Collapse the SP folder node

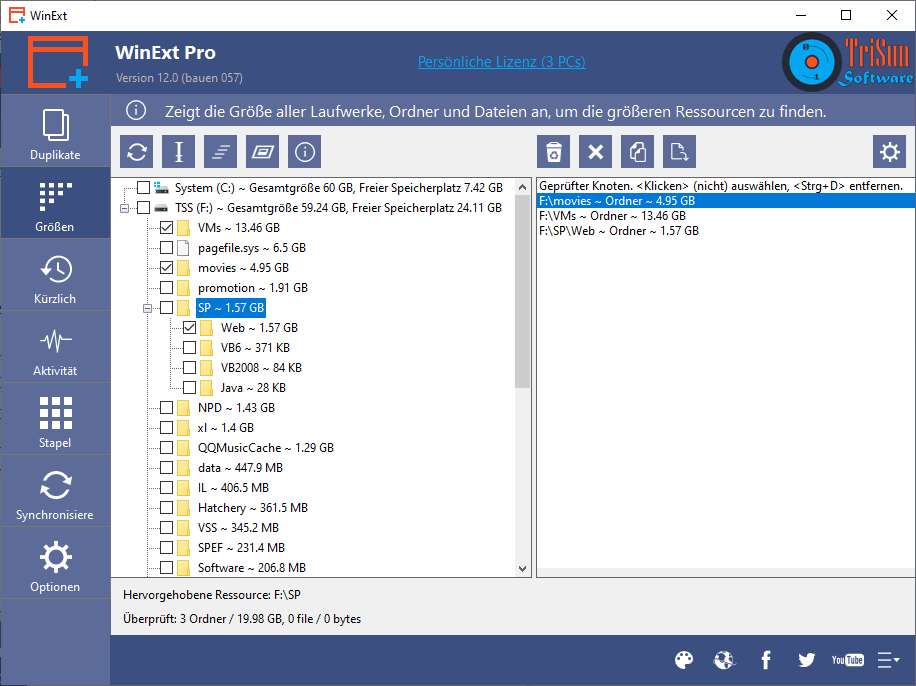147,308
